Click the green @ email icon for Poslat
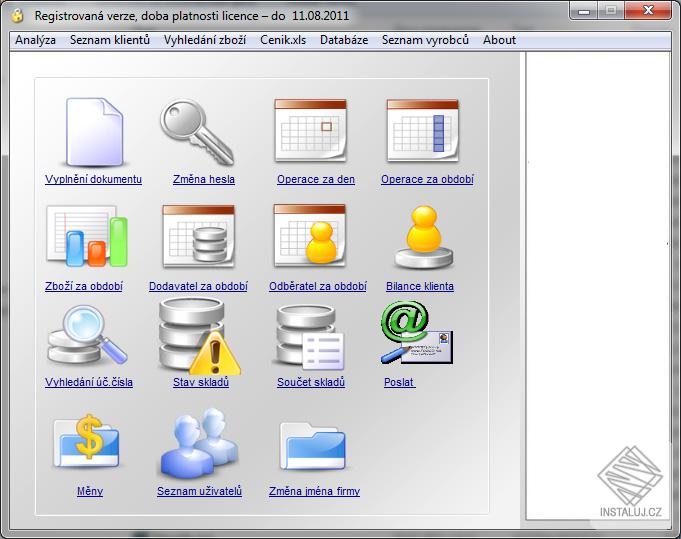 (417, 333)
